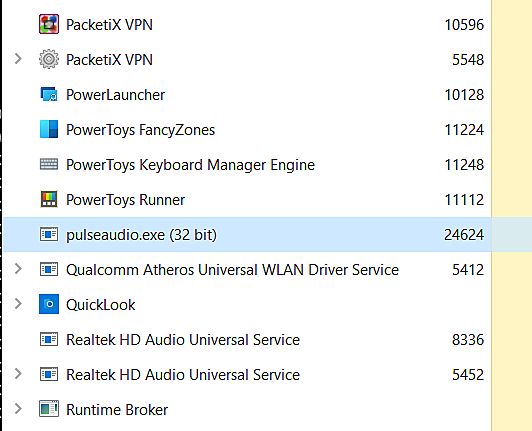Click the icon of Realtek service PID 8336
The image size is (532, 431).
(49, 339)
